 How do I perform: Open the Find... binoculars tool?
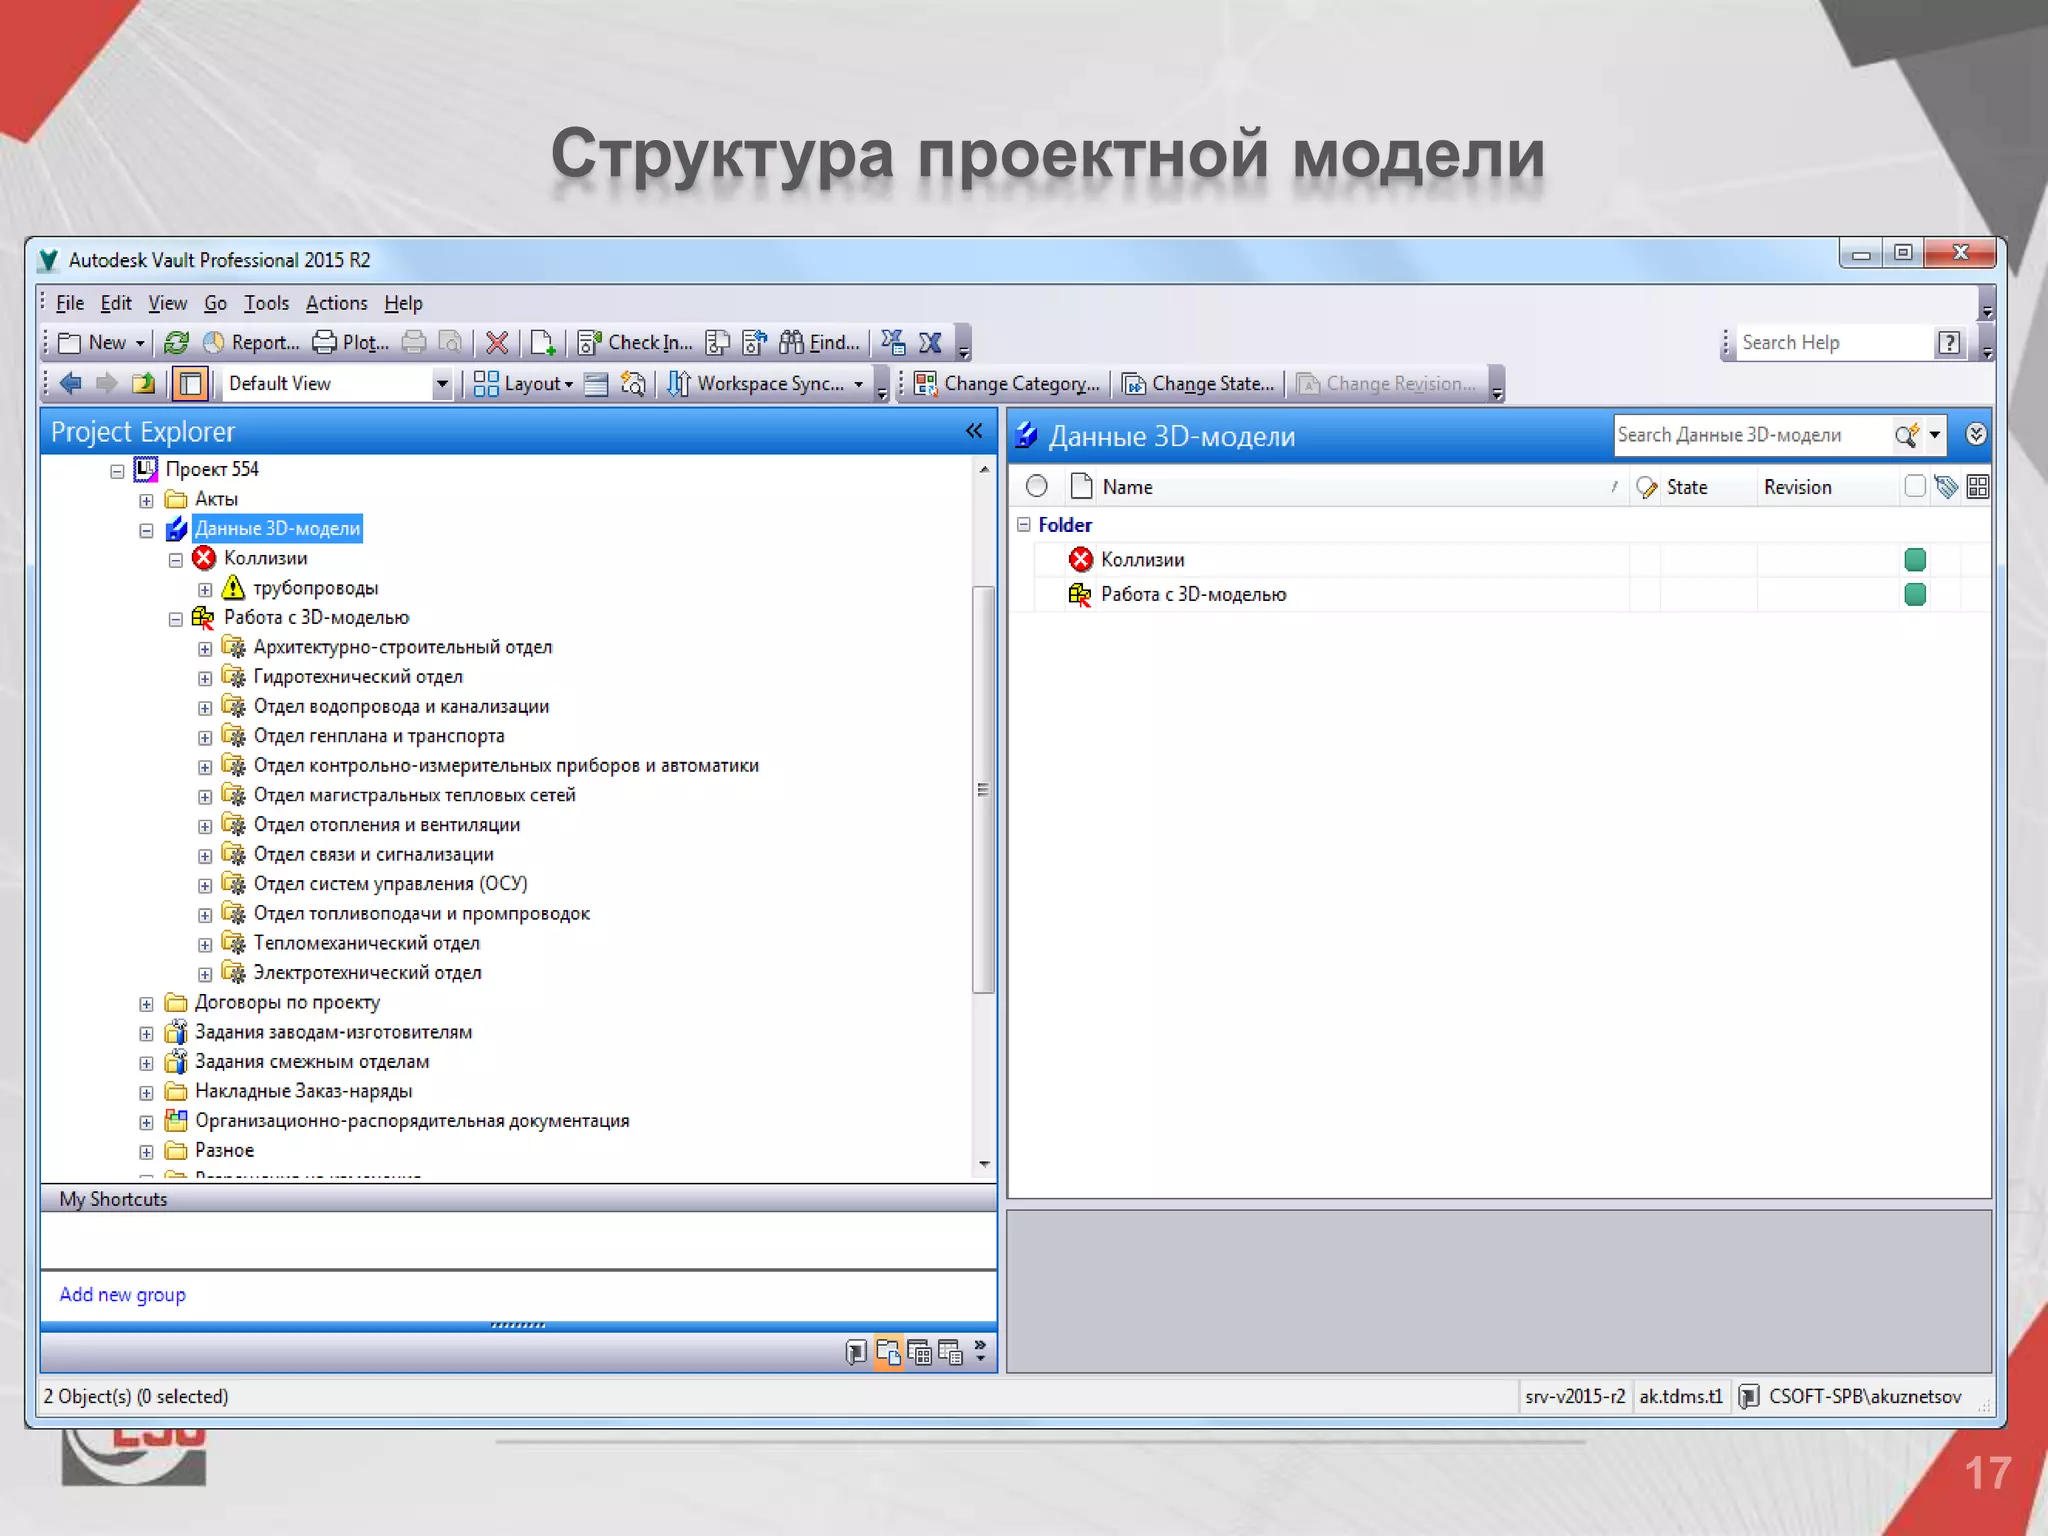tap(819, 343)
